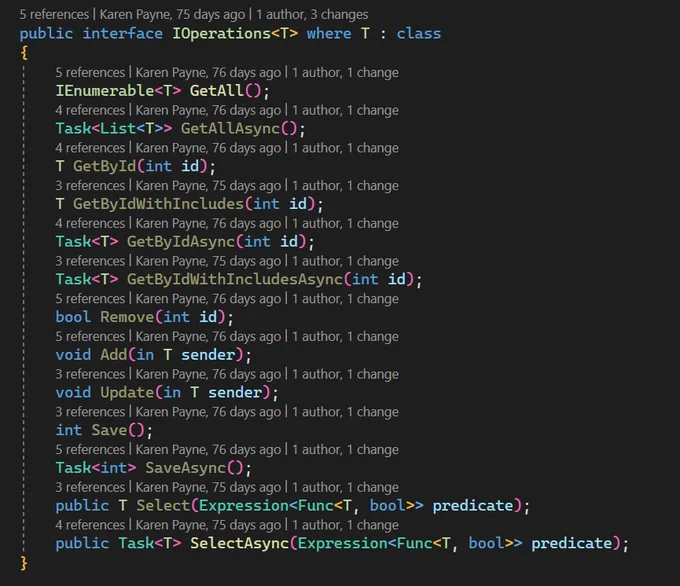Click the GetById(int id) method name

click(x=105, y=166)
